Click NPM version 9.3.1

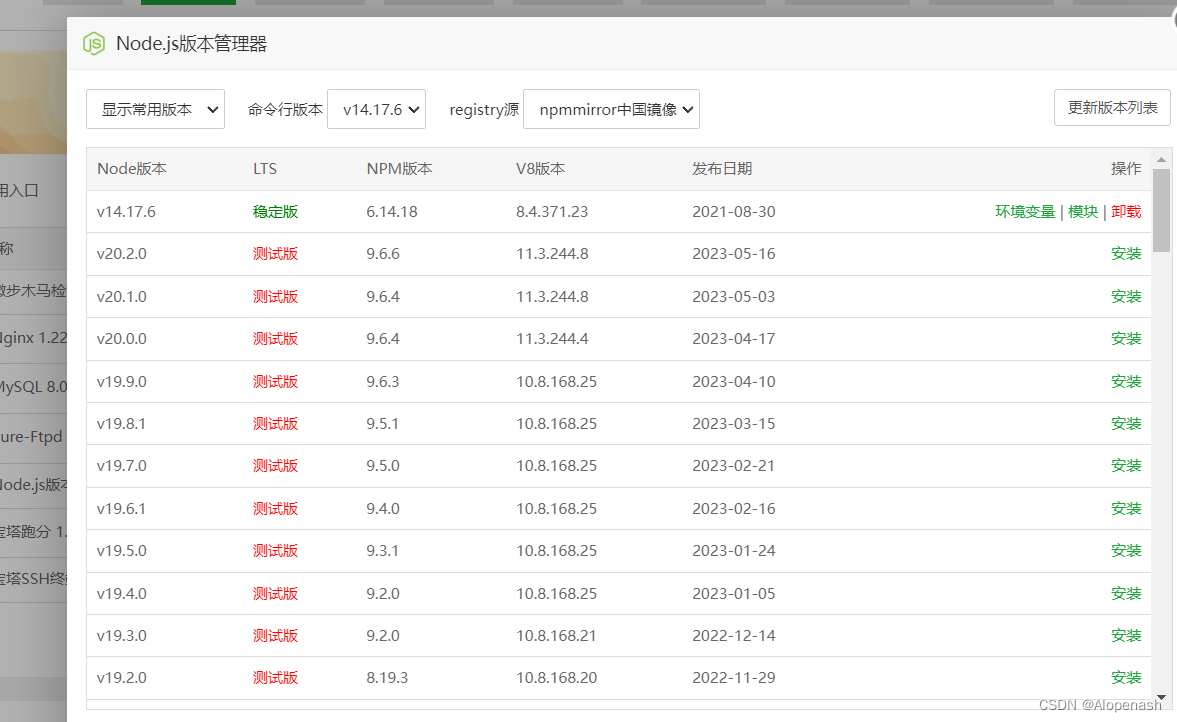pyautogui.click(x=383, y=550)
